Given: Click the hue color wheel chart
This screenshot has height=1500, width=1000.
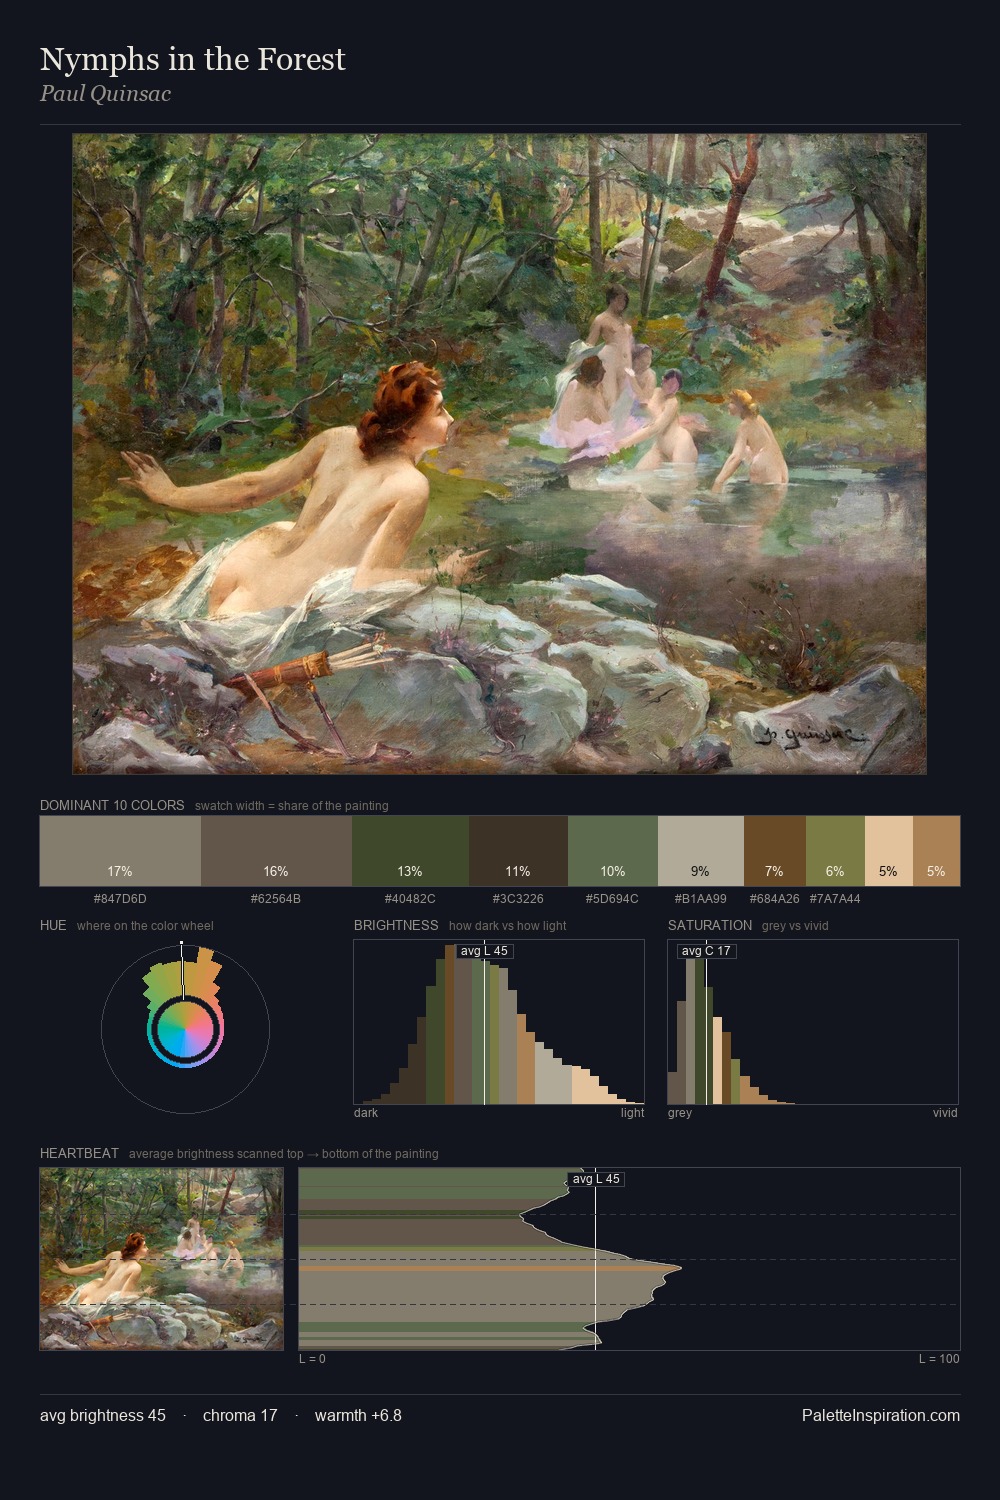Looking at the screenshot, I should tap(185, 1027).
